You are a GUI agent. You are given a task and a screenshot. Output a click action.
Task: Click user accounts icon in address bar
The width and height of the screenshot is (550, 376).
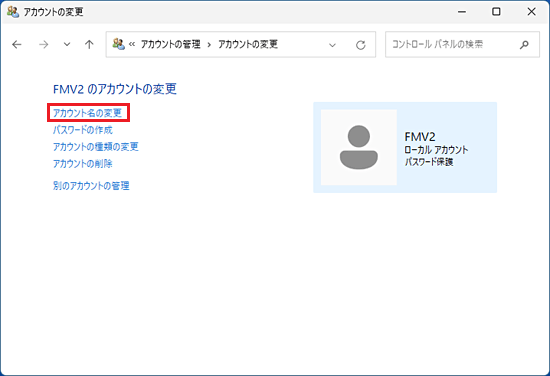click(x=119, y=44)
